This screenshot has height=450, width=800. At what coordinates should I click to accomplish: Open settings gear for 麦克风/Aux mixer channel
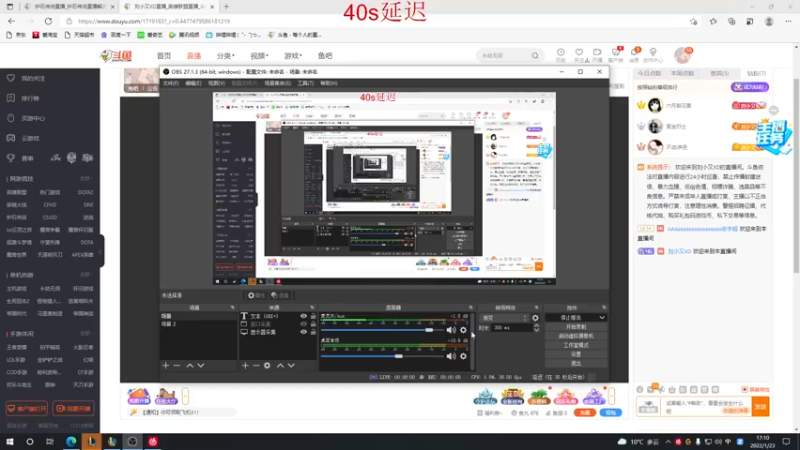(x=463, y=330)
